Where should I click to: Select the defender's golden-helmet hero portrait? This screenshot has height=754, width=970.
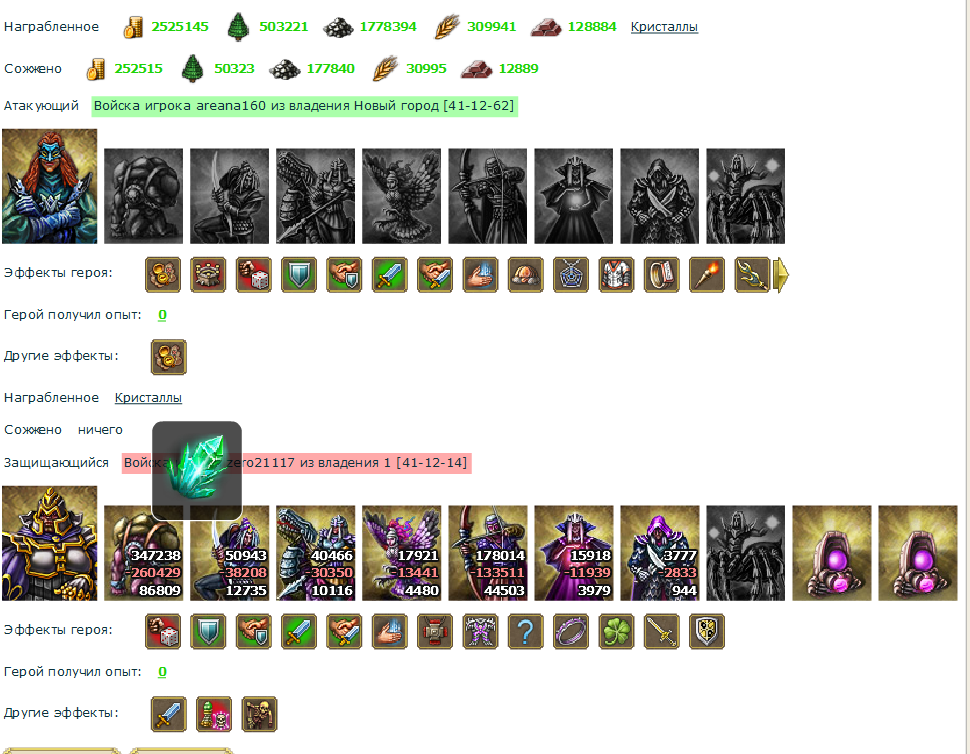pyautogui.click(x=49, y=543)
